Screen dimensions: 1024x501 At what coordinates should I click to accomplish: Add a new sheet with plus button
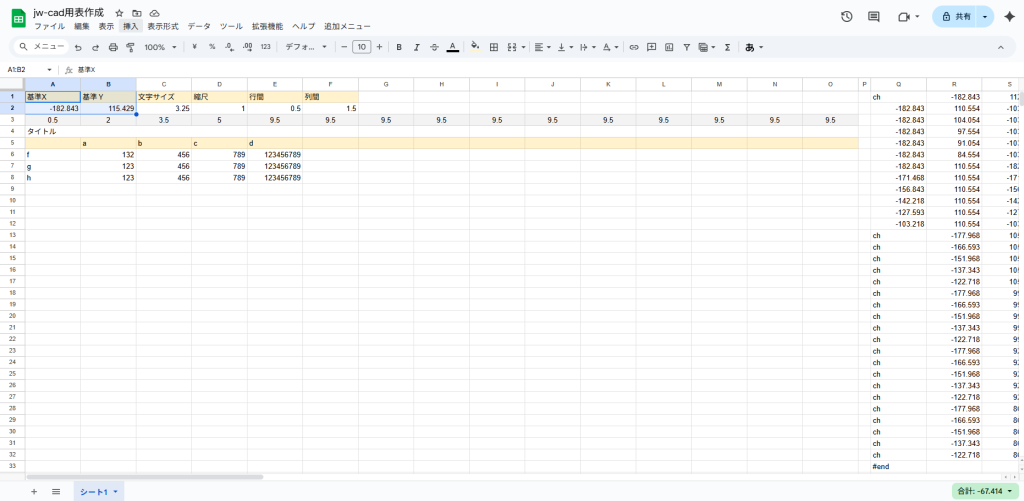(34, 491)
